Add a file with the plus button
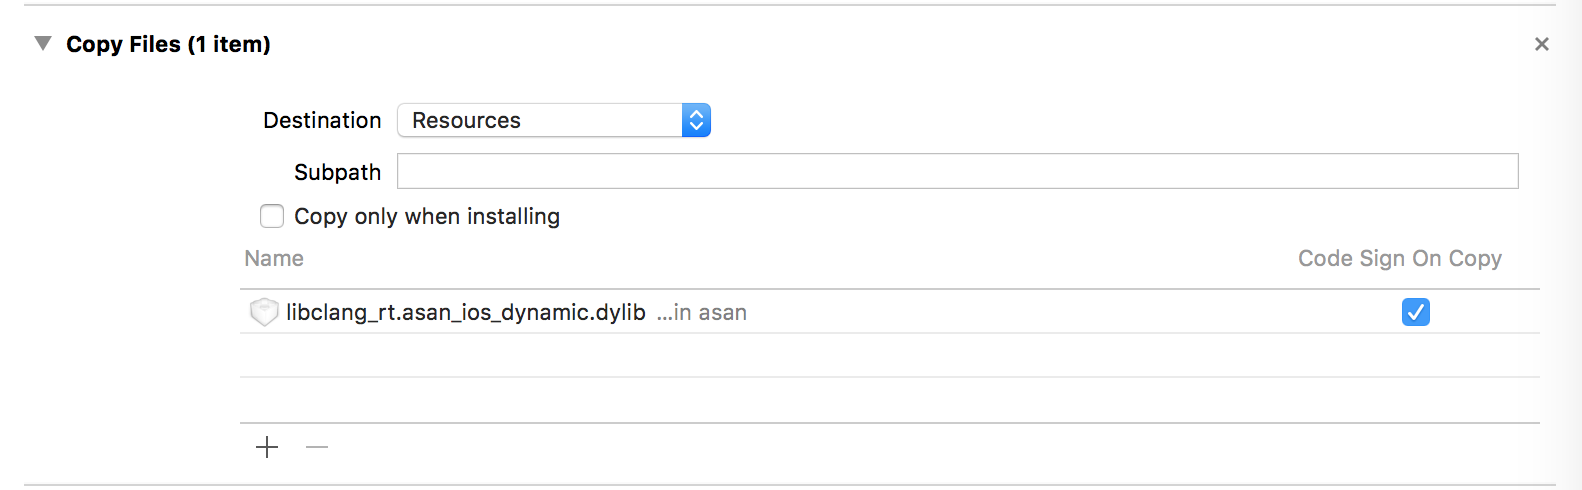Viewport: 1582px width, 490px height. (x=267, y=447)
